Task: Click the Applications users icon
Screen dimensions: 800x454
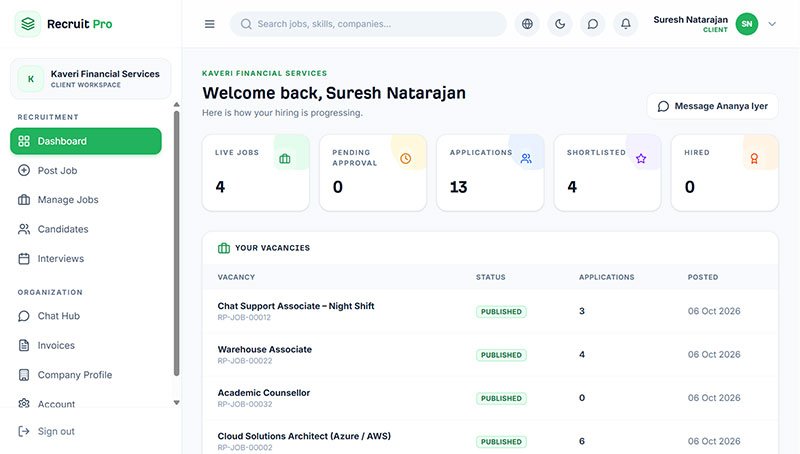Action: coord(526,159)
